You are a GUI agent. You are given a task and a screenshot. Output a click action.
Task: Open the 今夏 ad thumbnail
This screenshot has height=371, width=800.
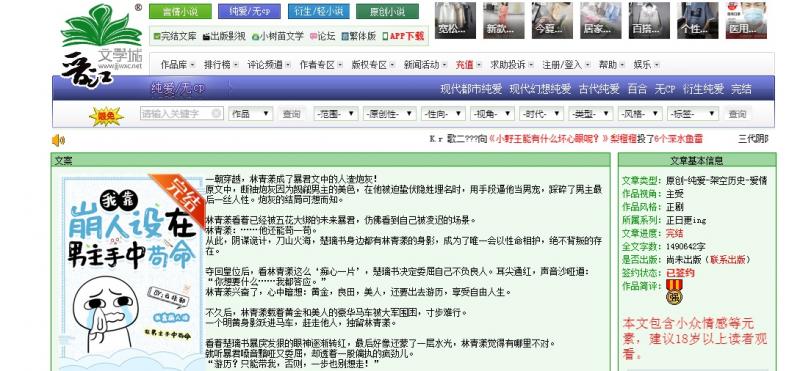pos(552,20)
